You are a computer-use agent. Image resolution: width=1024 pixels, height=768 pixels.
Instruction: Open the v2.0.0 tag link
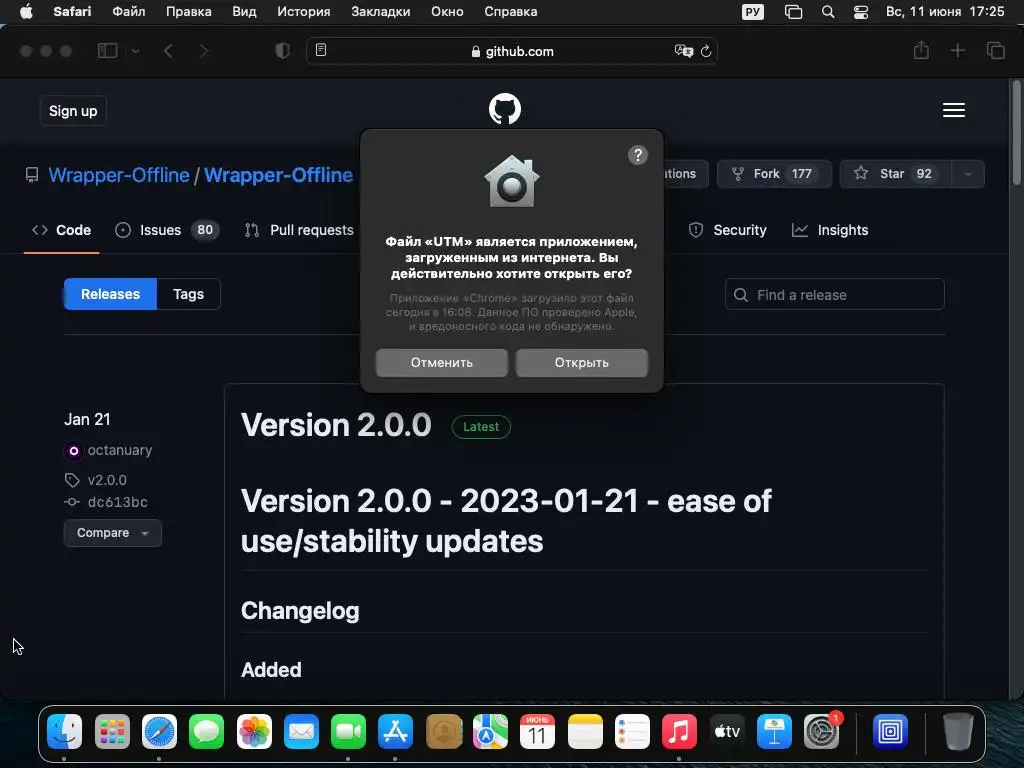[x=107, y=480]
